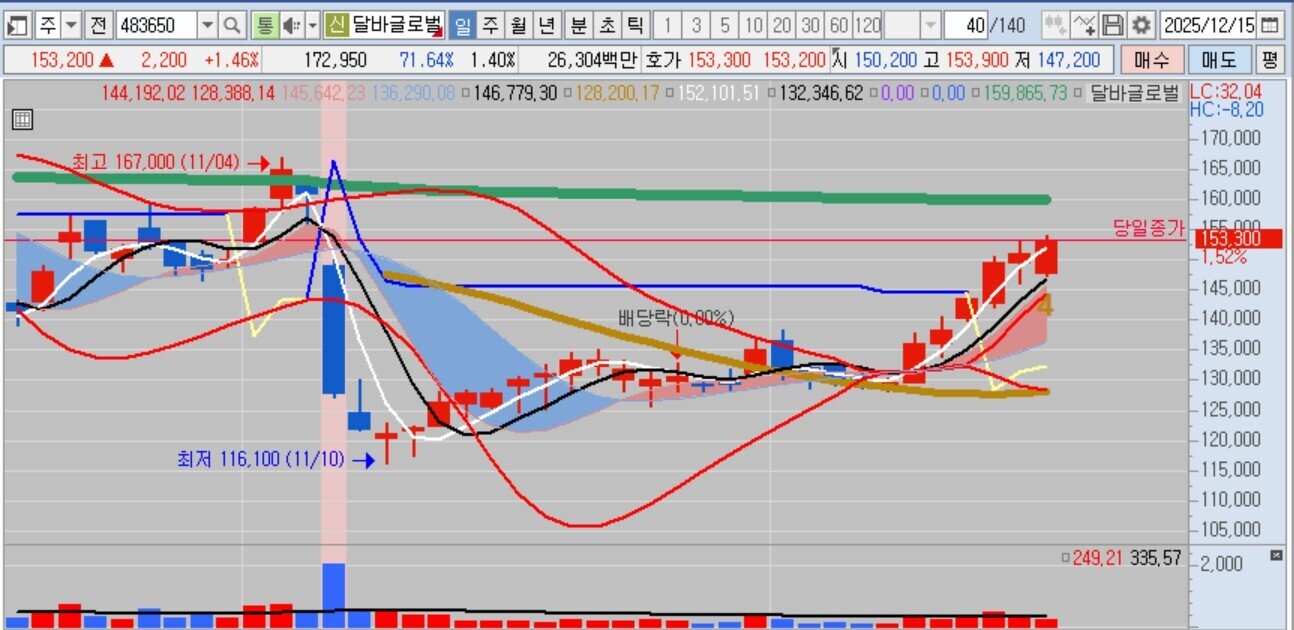This screenshot has height=630, width=1294.
Task: Click the 매도 sell button
Action: pyautogui.click(x=1218, y=60)
